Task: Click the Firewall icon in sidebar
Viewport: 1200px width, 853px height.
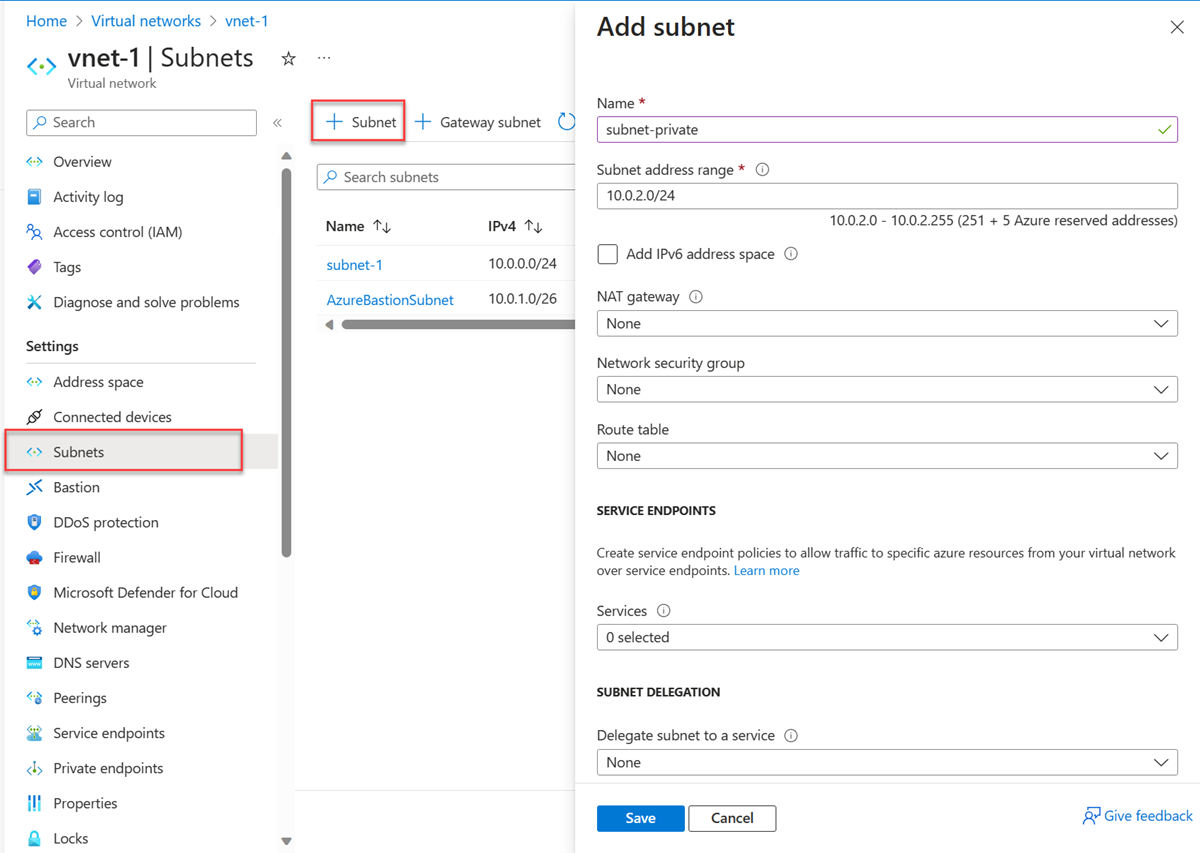Action: (x=35, y=558)
